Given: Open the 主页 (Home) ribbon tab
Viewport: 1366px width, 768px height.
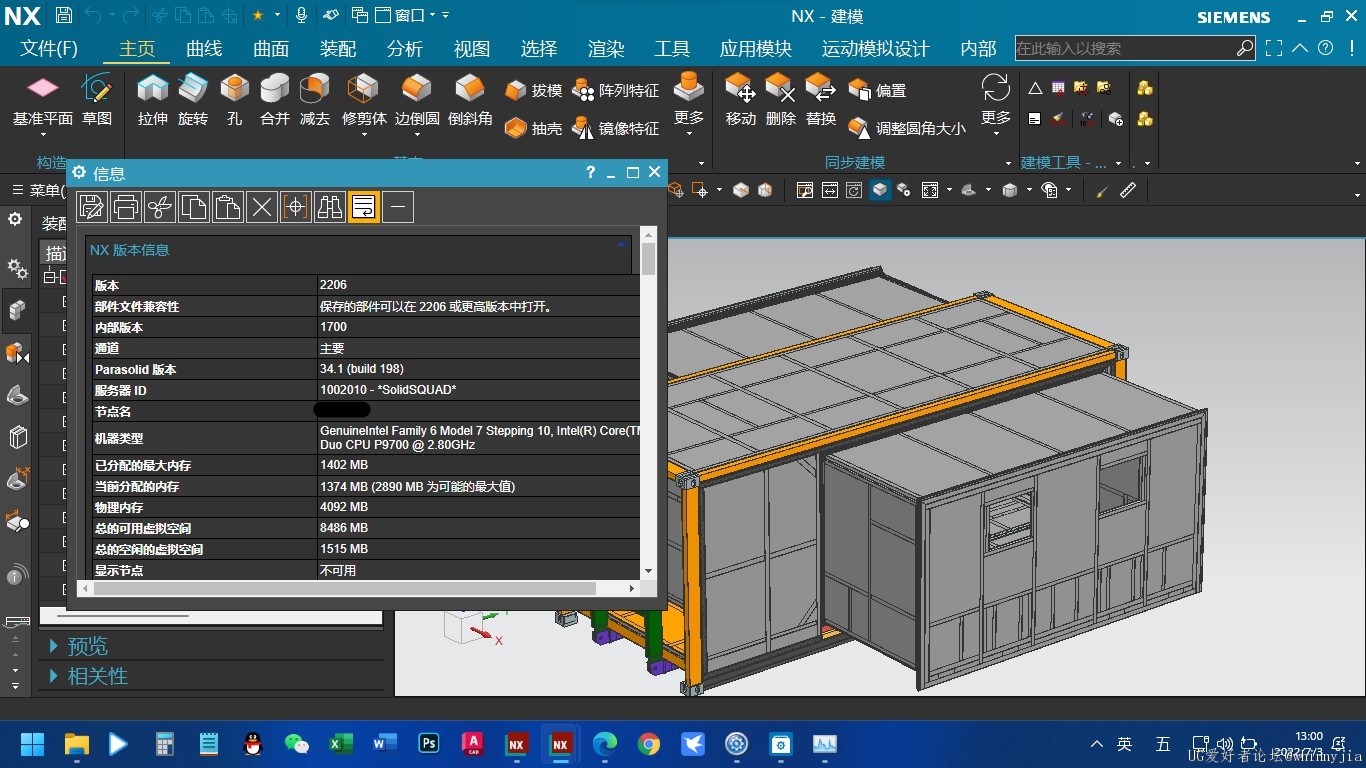Looking at the screenshot, I should (x=137, y=48).
